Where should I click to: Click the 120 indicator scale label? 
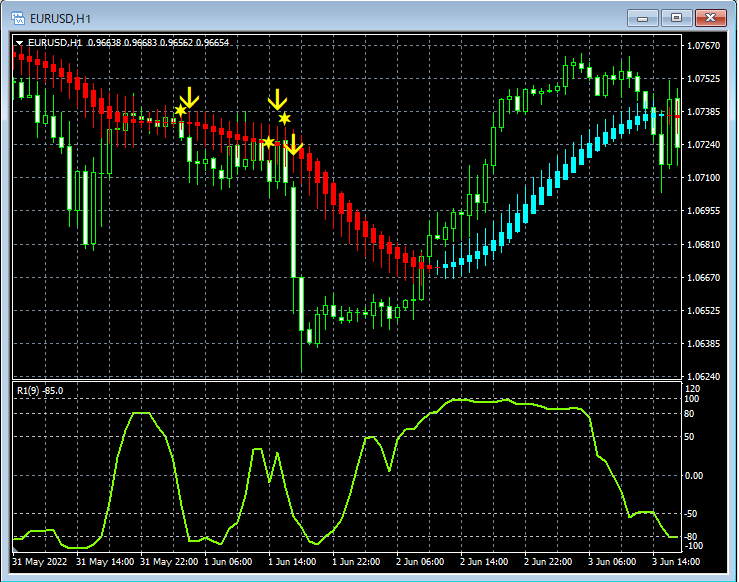tap(693, 389)
